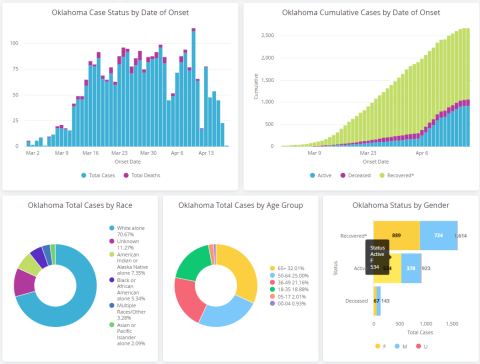Click Deceased legend dot in cumulative chart
The height and width of the screenshot is (364, 480).
(343, 175)
